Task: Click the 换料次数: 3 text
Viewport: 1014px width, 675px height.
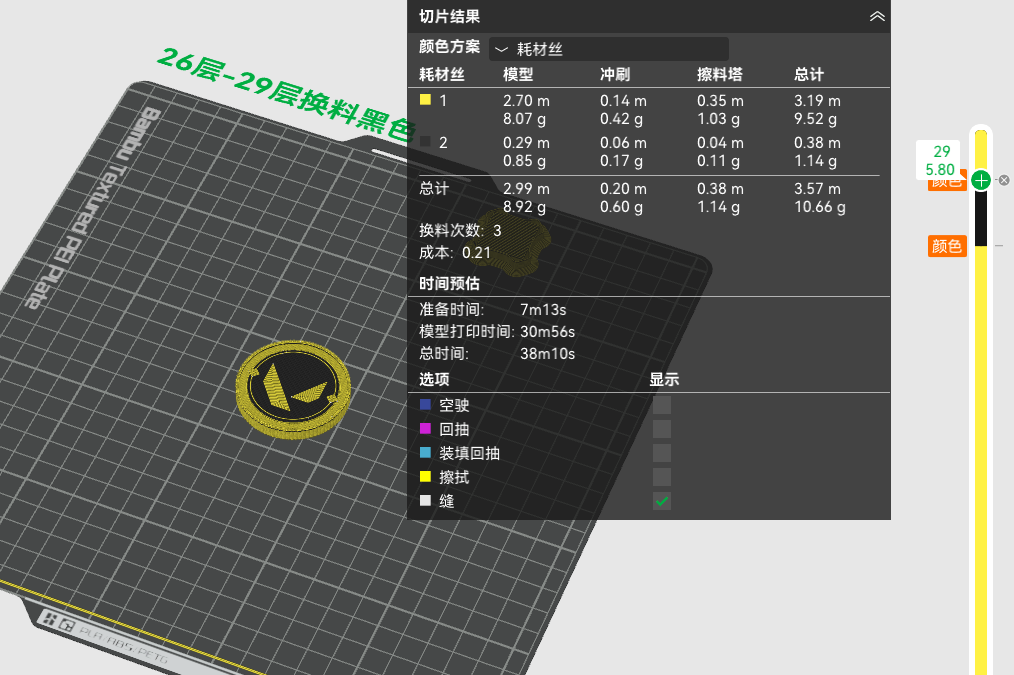Action: (460, 231)
